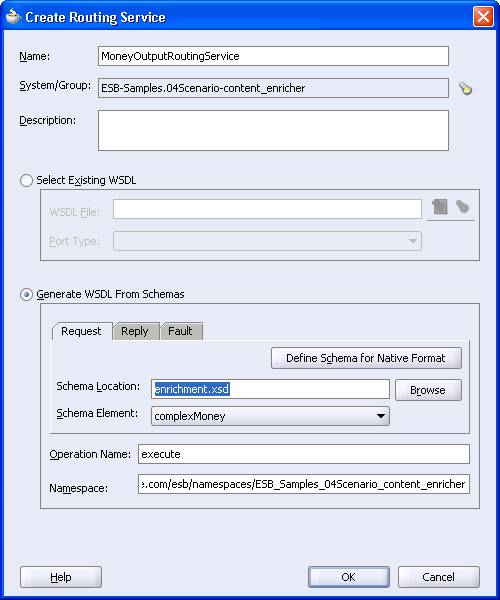The width and height of the screenshot is (500, 600).
Task: Click the Browse button for schema location
Action: (428, 390)
